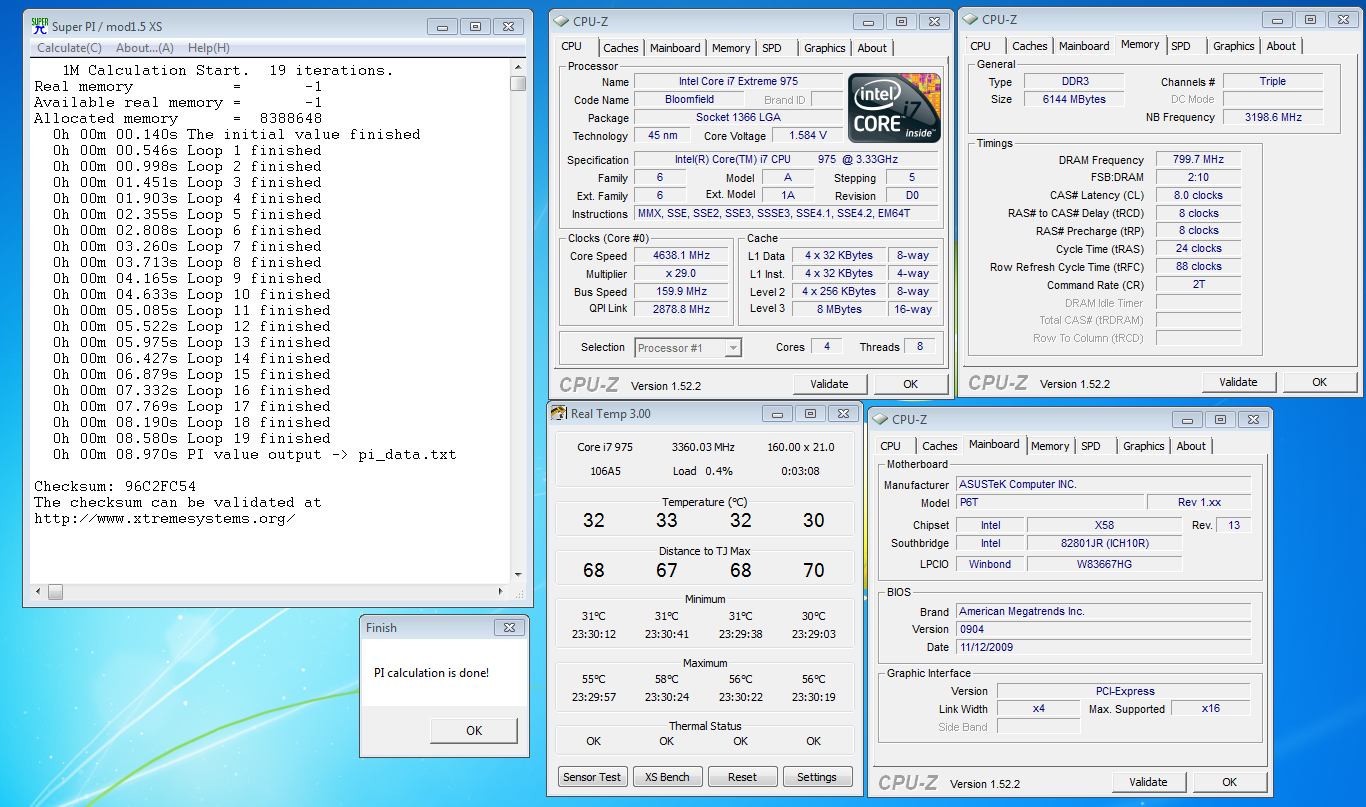Switch to CPU tab in Memory window
Image resolution: width=1366 pixels, height=807 pixels.
coord(981,46)
